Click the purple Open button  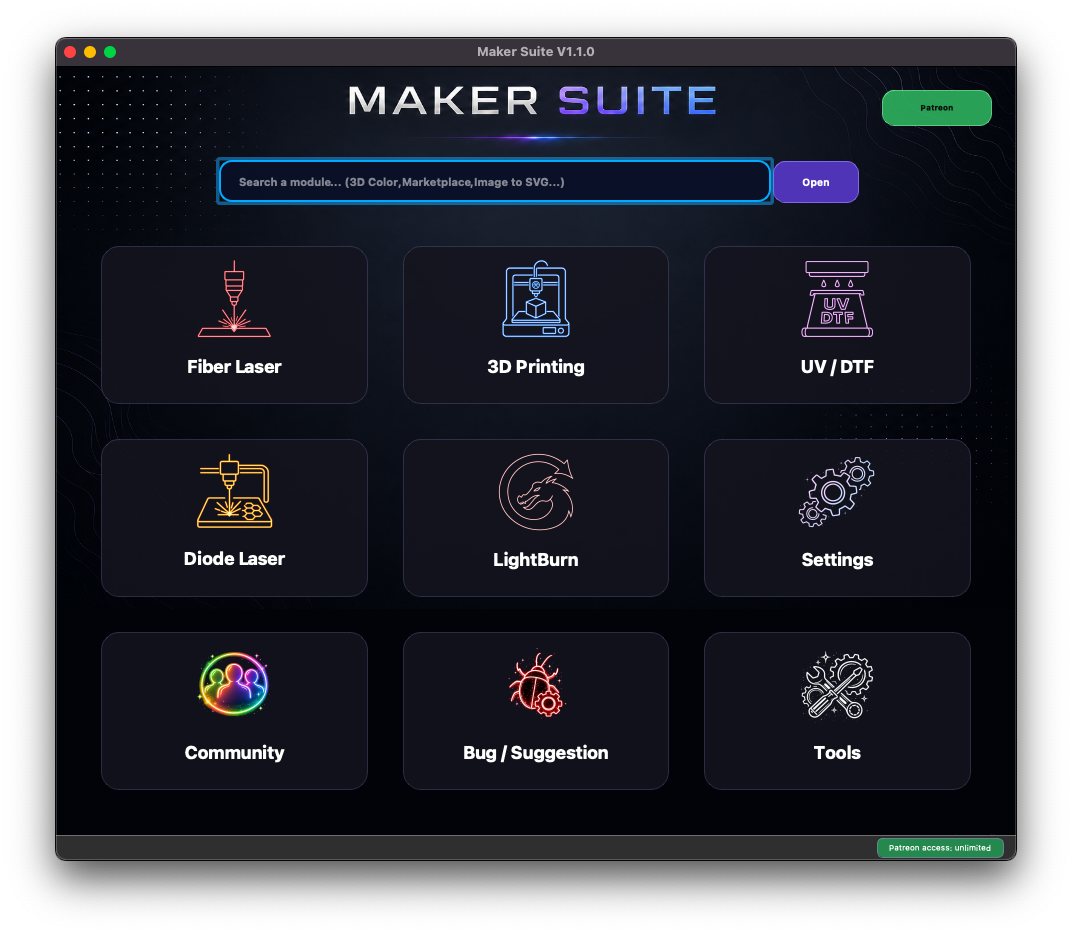(x=816, y=182)
